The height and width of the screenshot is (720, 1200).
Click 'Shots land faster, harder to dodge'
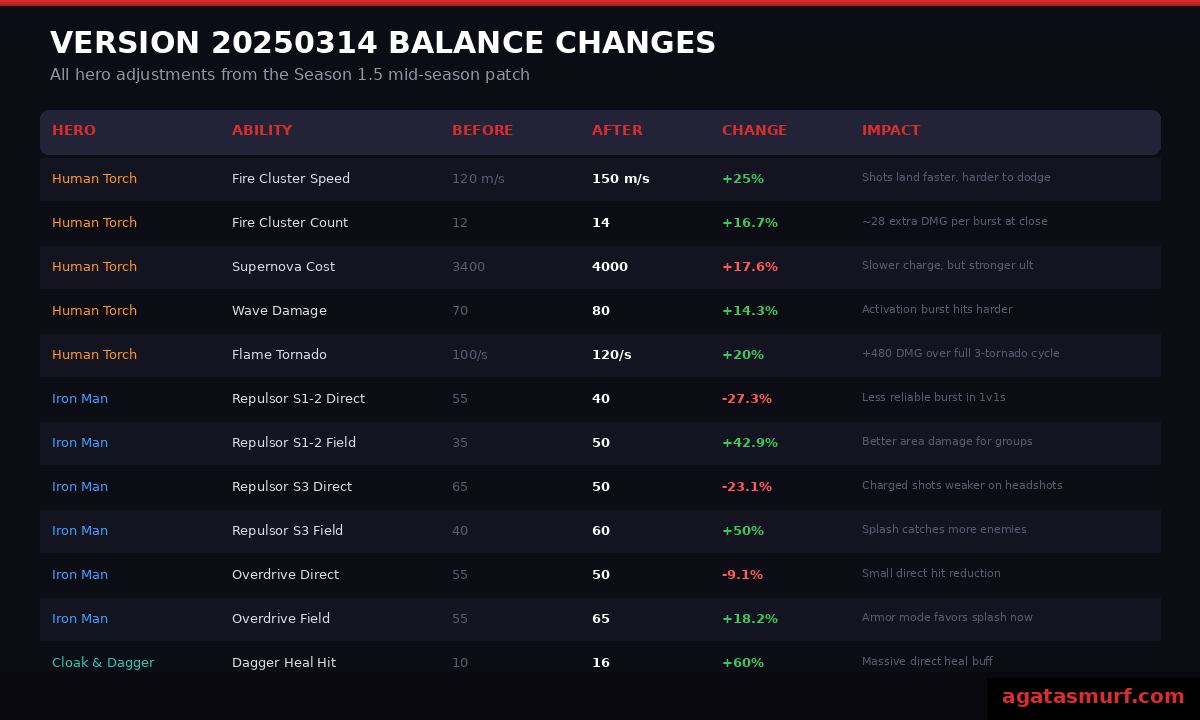tap(956, 178)
